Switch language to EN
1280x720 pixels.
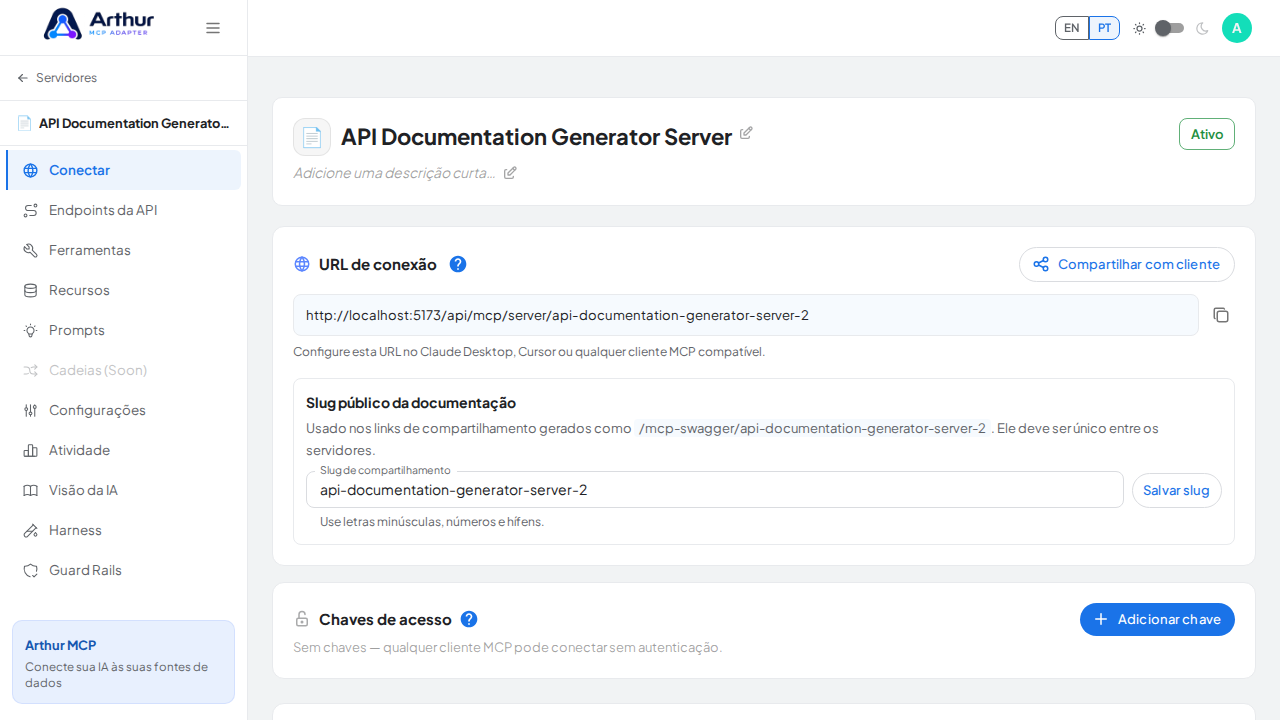tap(1072, 28)
